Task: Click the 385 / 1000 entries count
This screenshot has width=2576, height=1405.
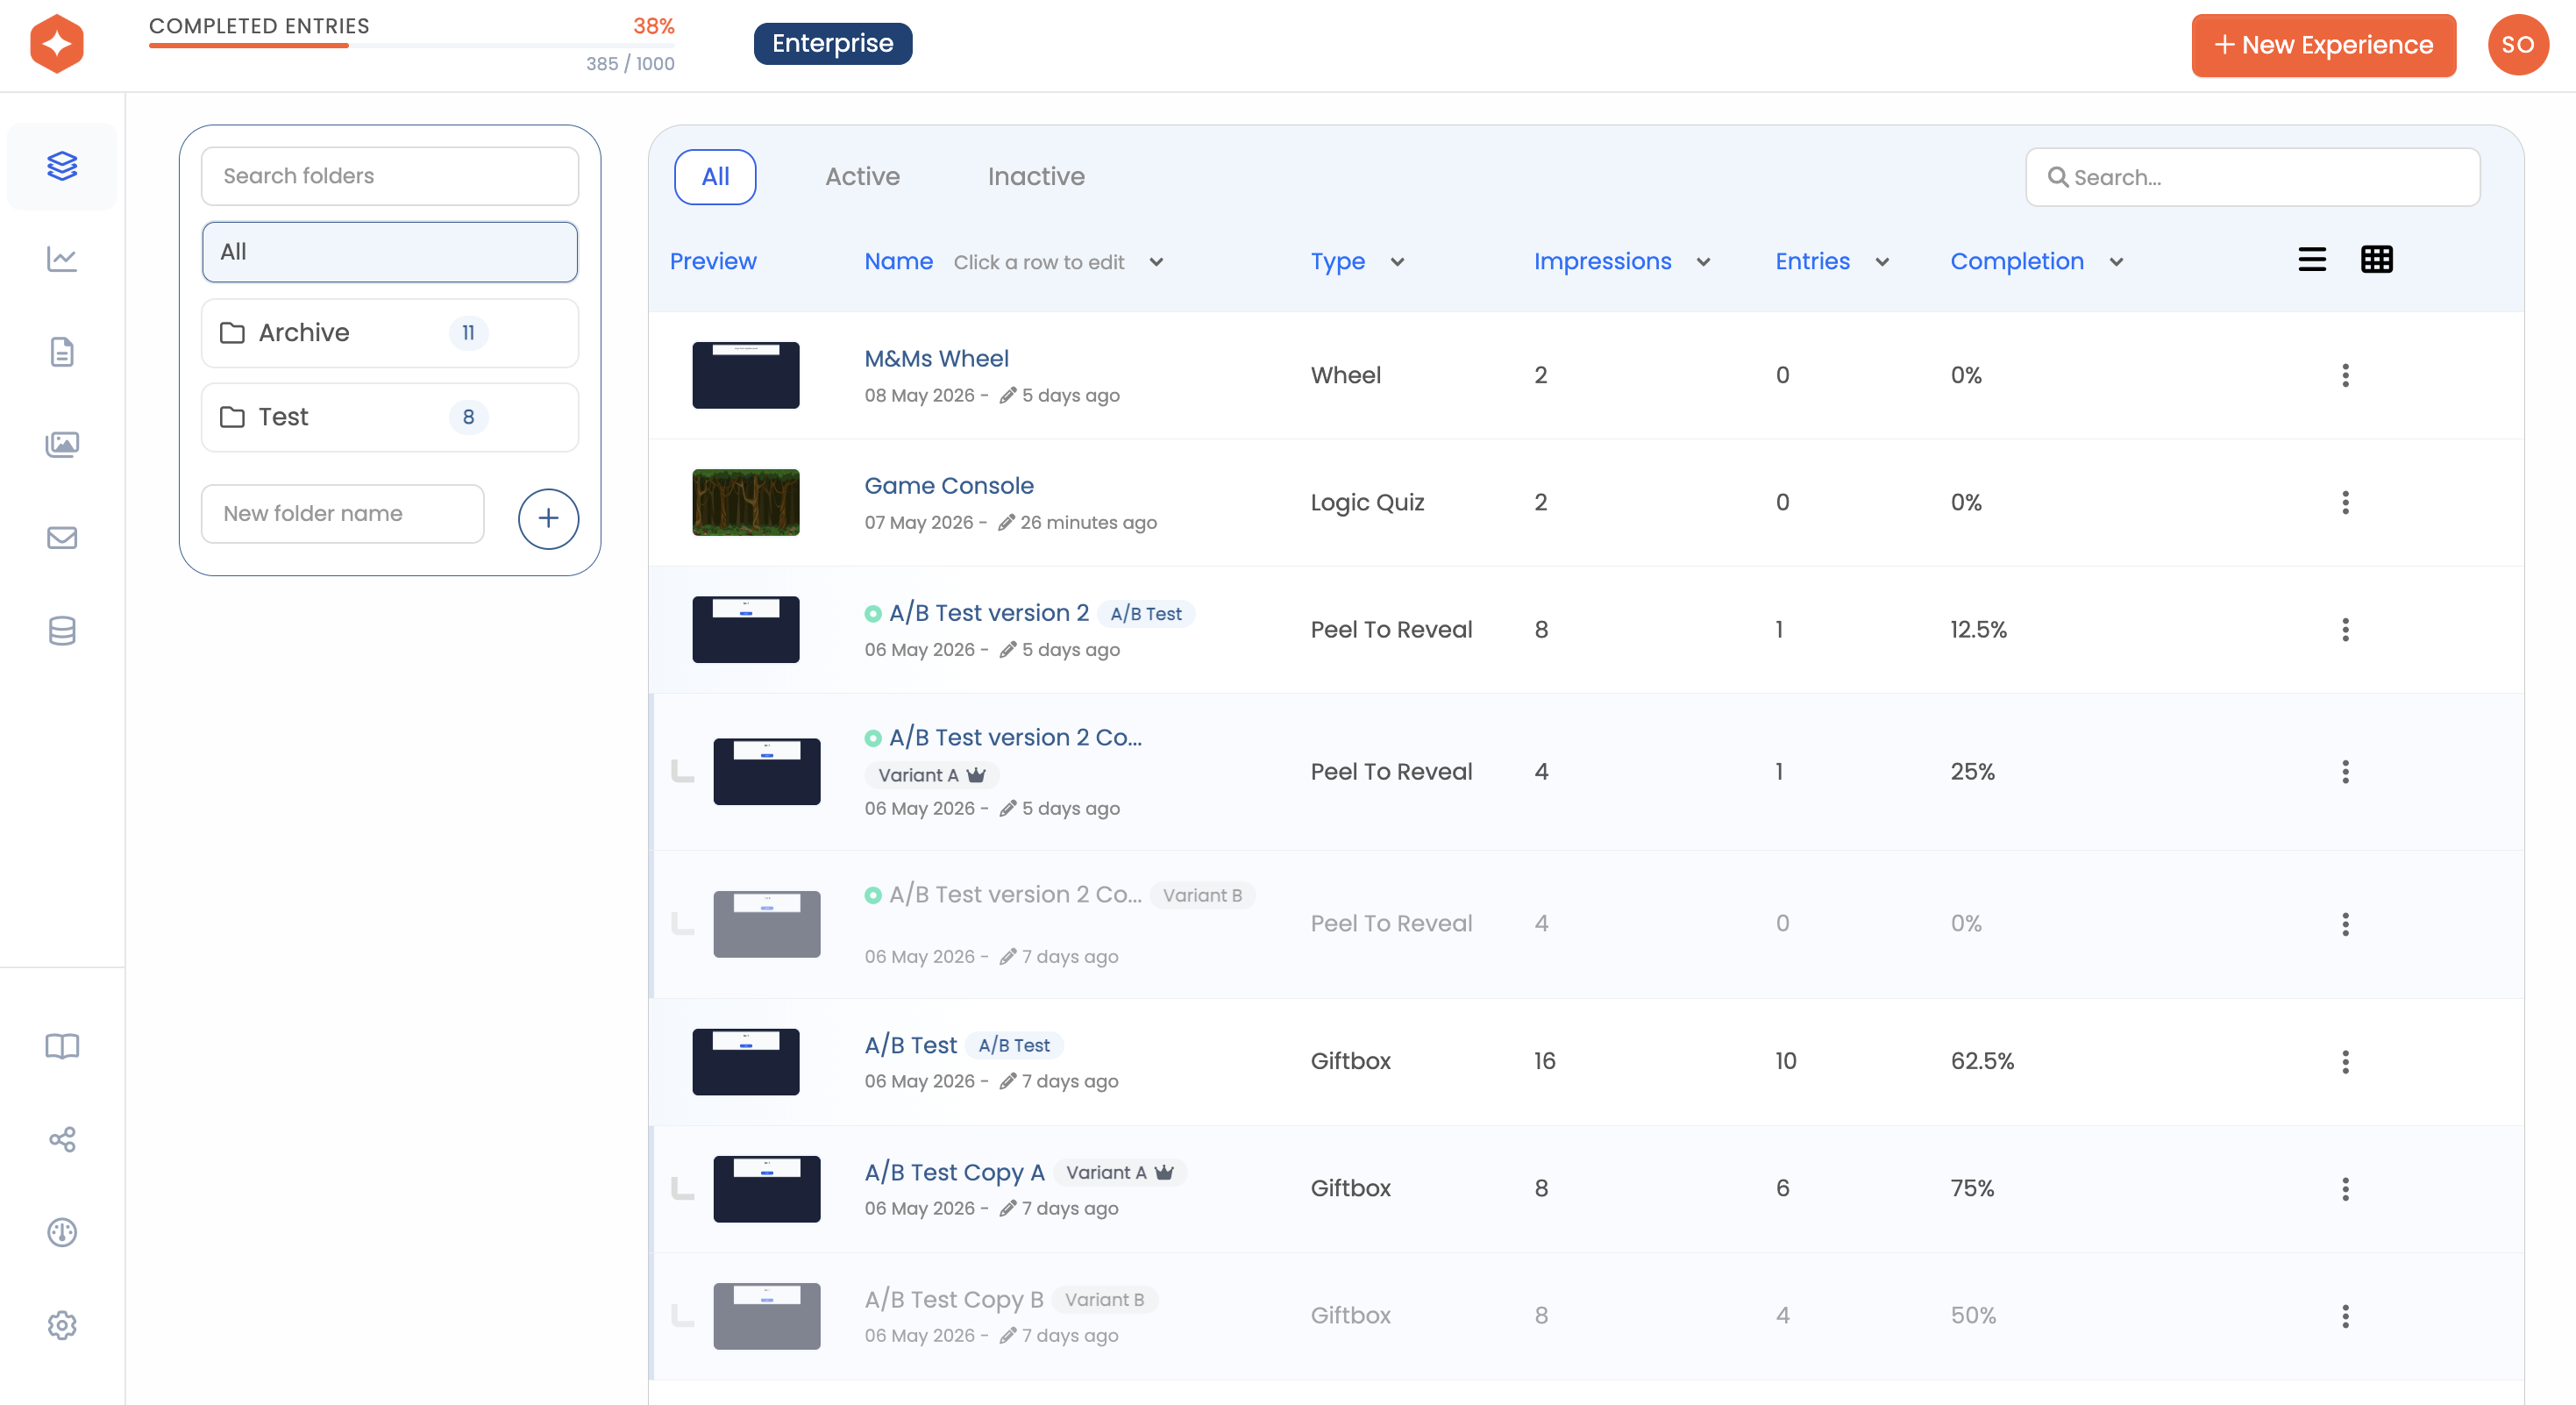Action: (630, 64)
